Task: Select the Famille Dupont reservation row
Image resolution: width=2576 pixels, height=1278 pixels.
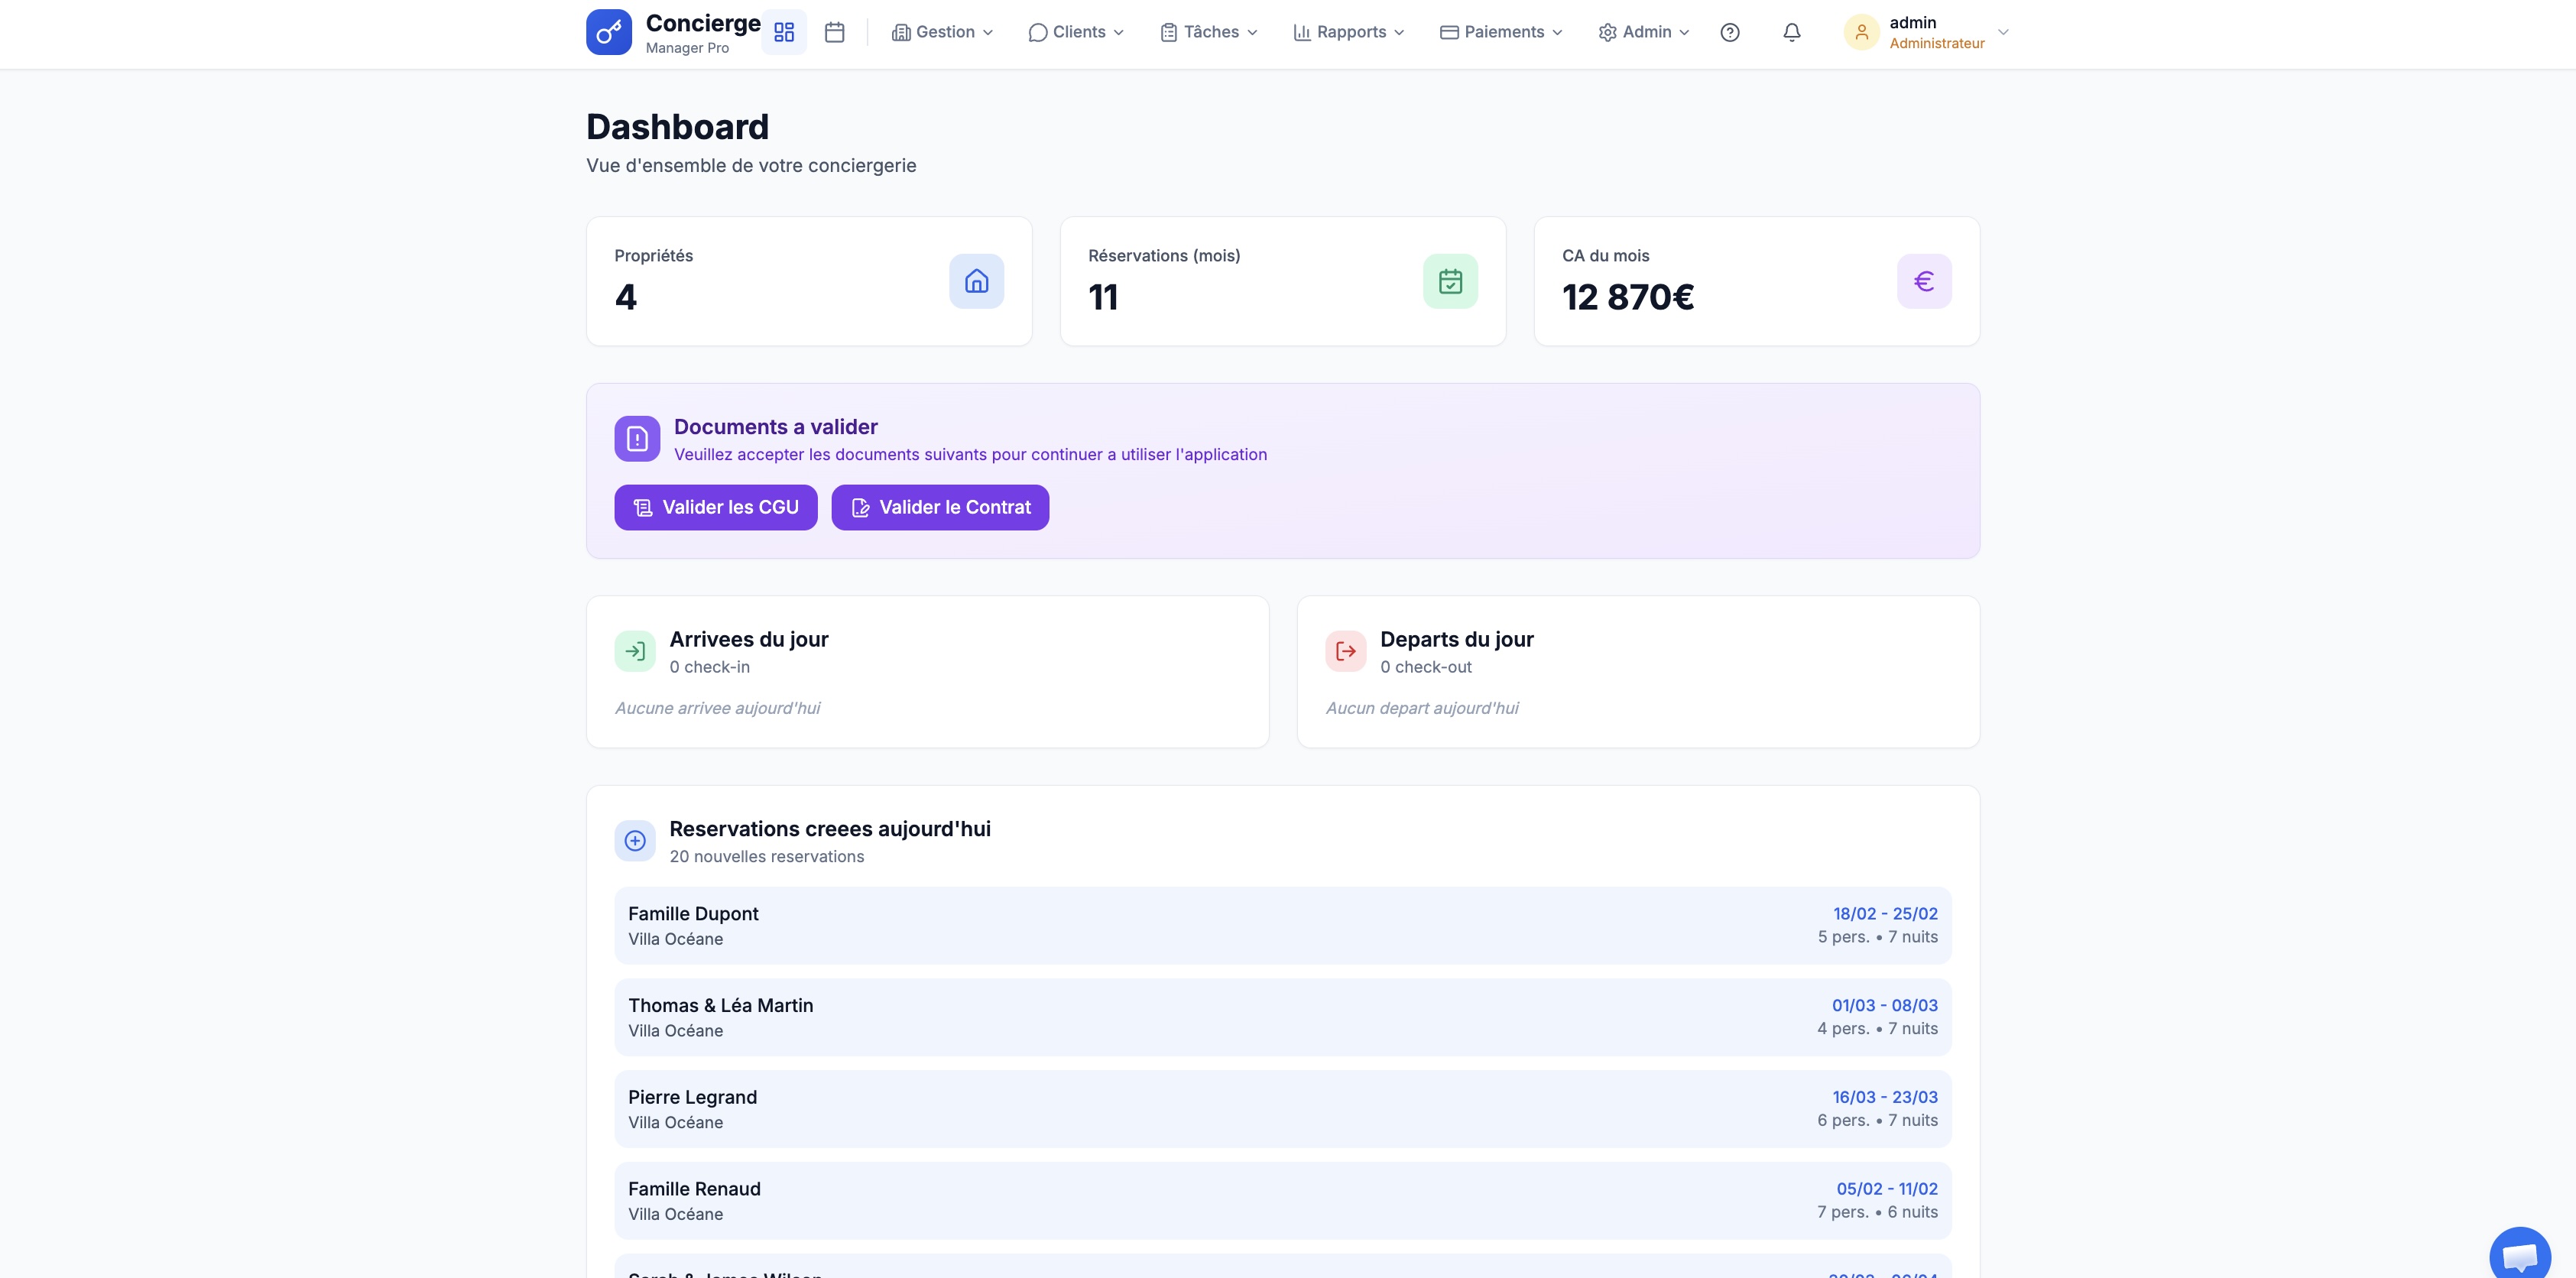Action: (x=1282, y=925)
